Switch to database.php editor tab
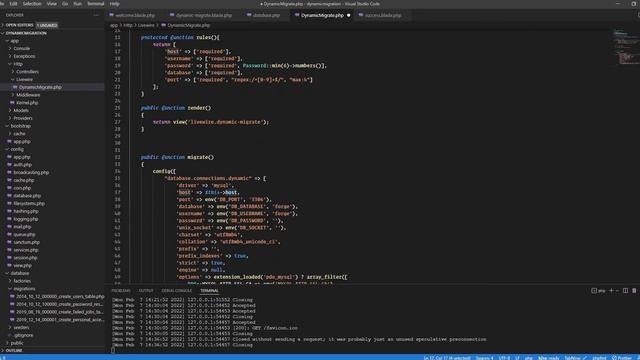The height and width of the screenshot is (360, 640). click(x=266, y=16)
